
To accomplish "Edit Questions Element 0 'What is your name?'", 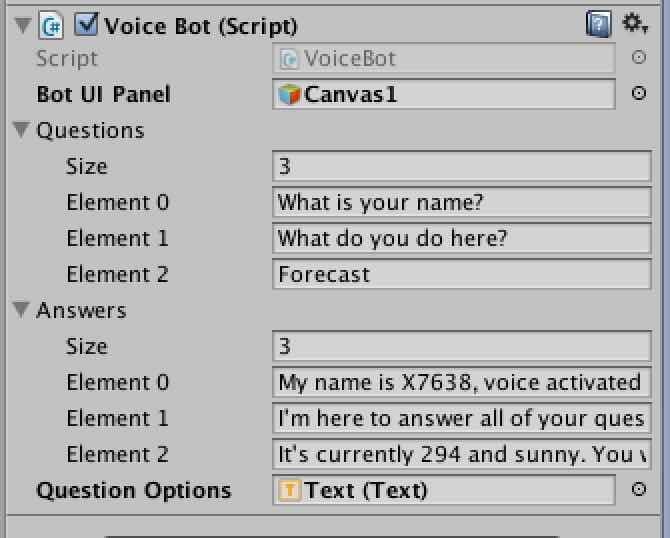I will [x=461, y=202].
